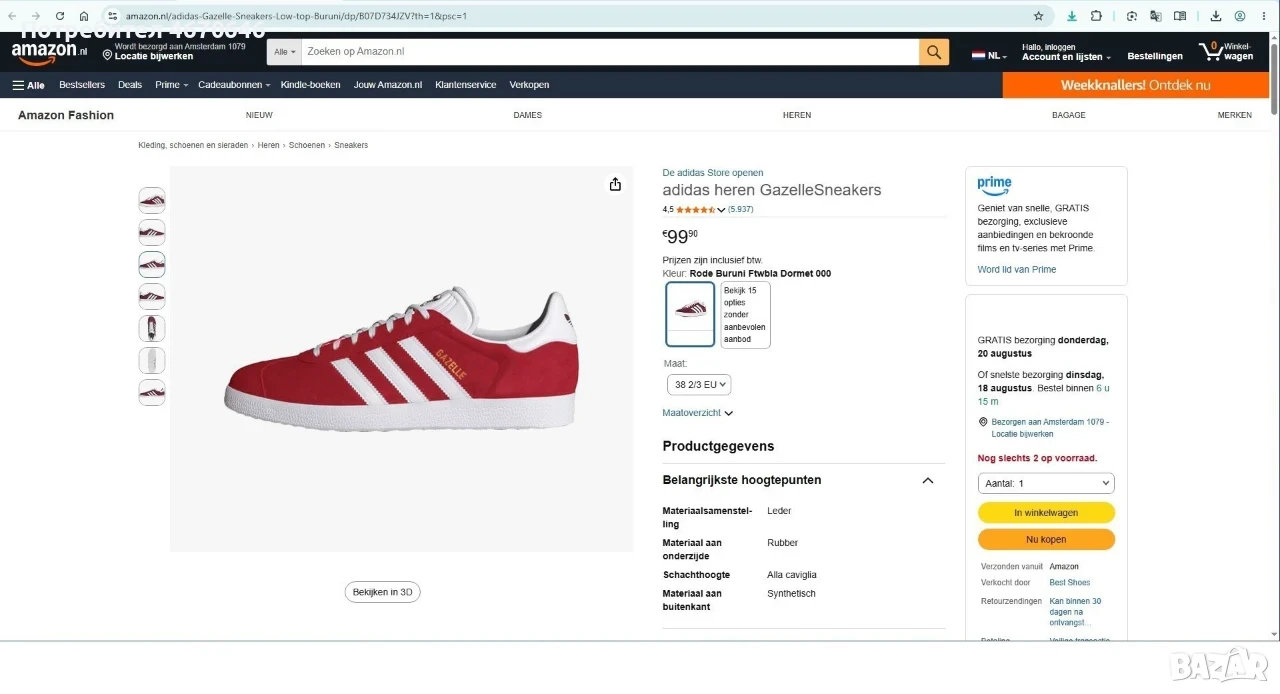Screen dimensions: 1280x694
Task: Select the last shoe thumbnail
Action: pyautogui.click(x=152, y=393)
